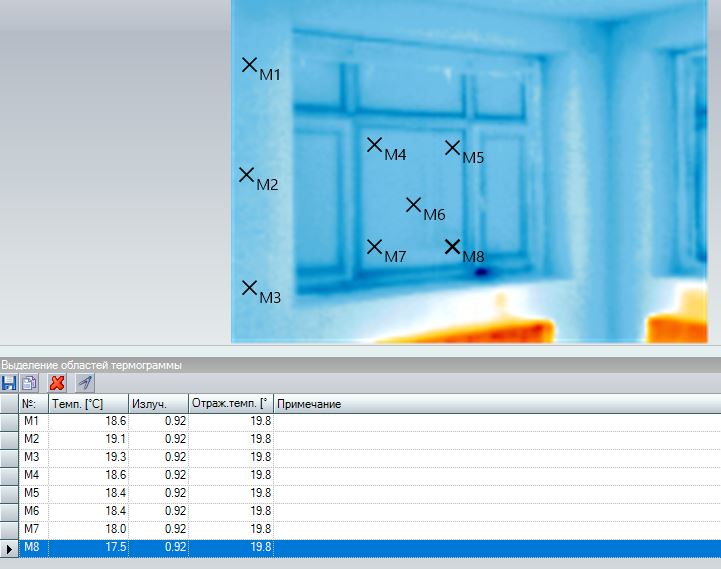This screenshot has width=721, height=569.
Task: Select the M8 cross marker on thermogram
Action: click(x=452, y=246)
